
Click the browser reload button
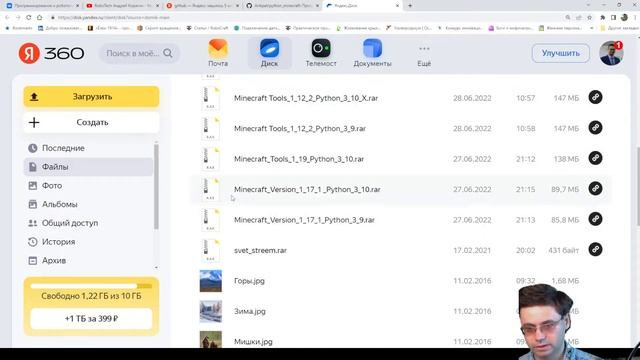tap(29, 18)
